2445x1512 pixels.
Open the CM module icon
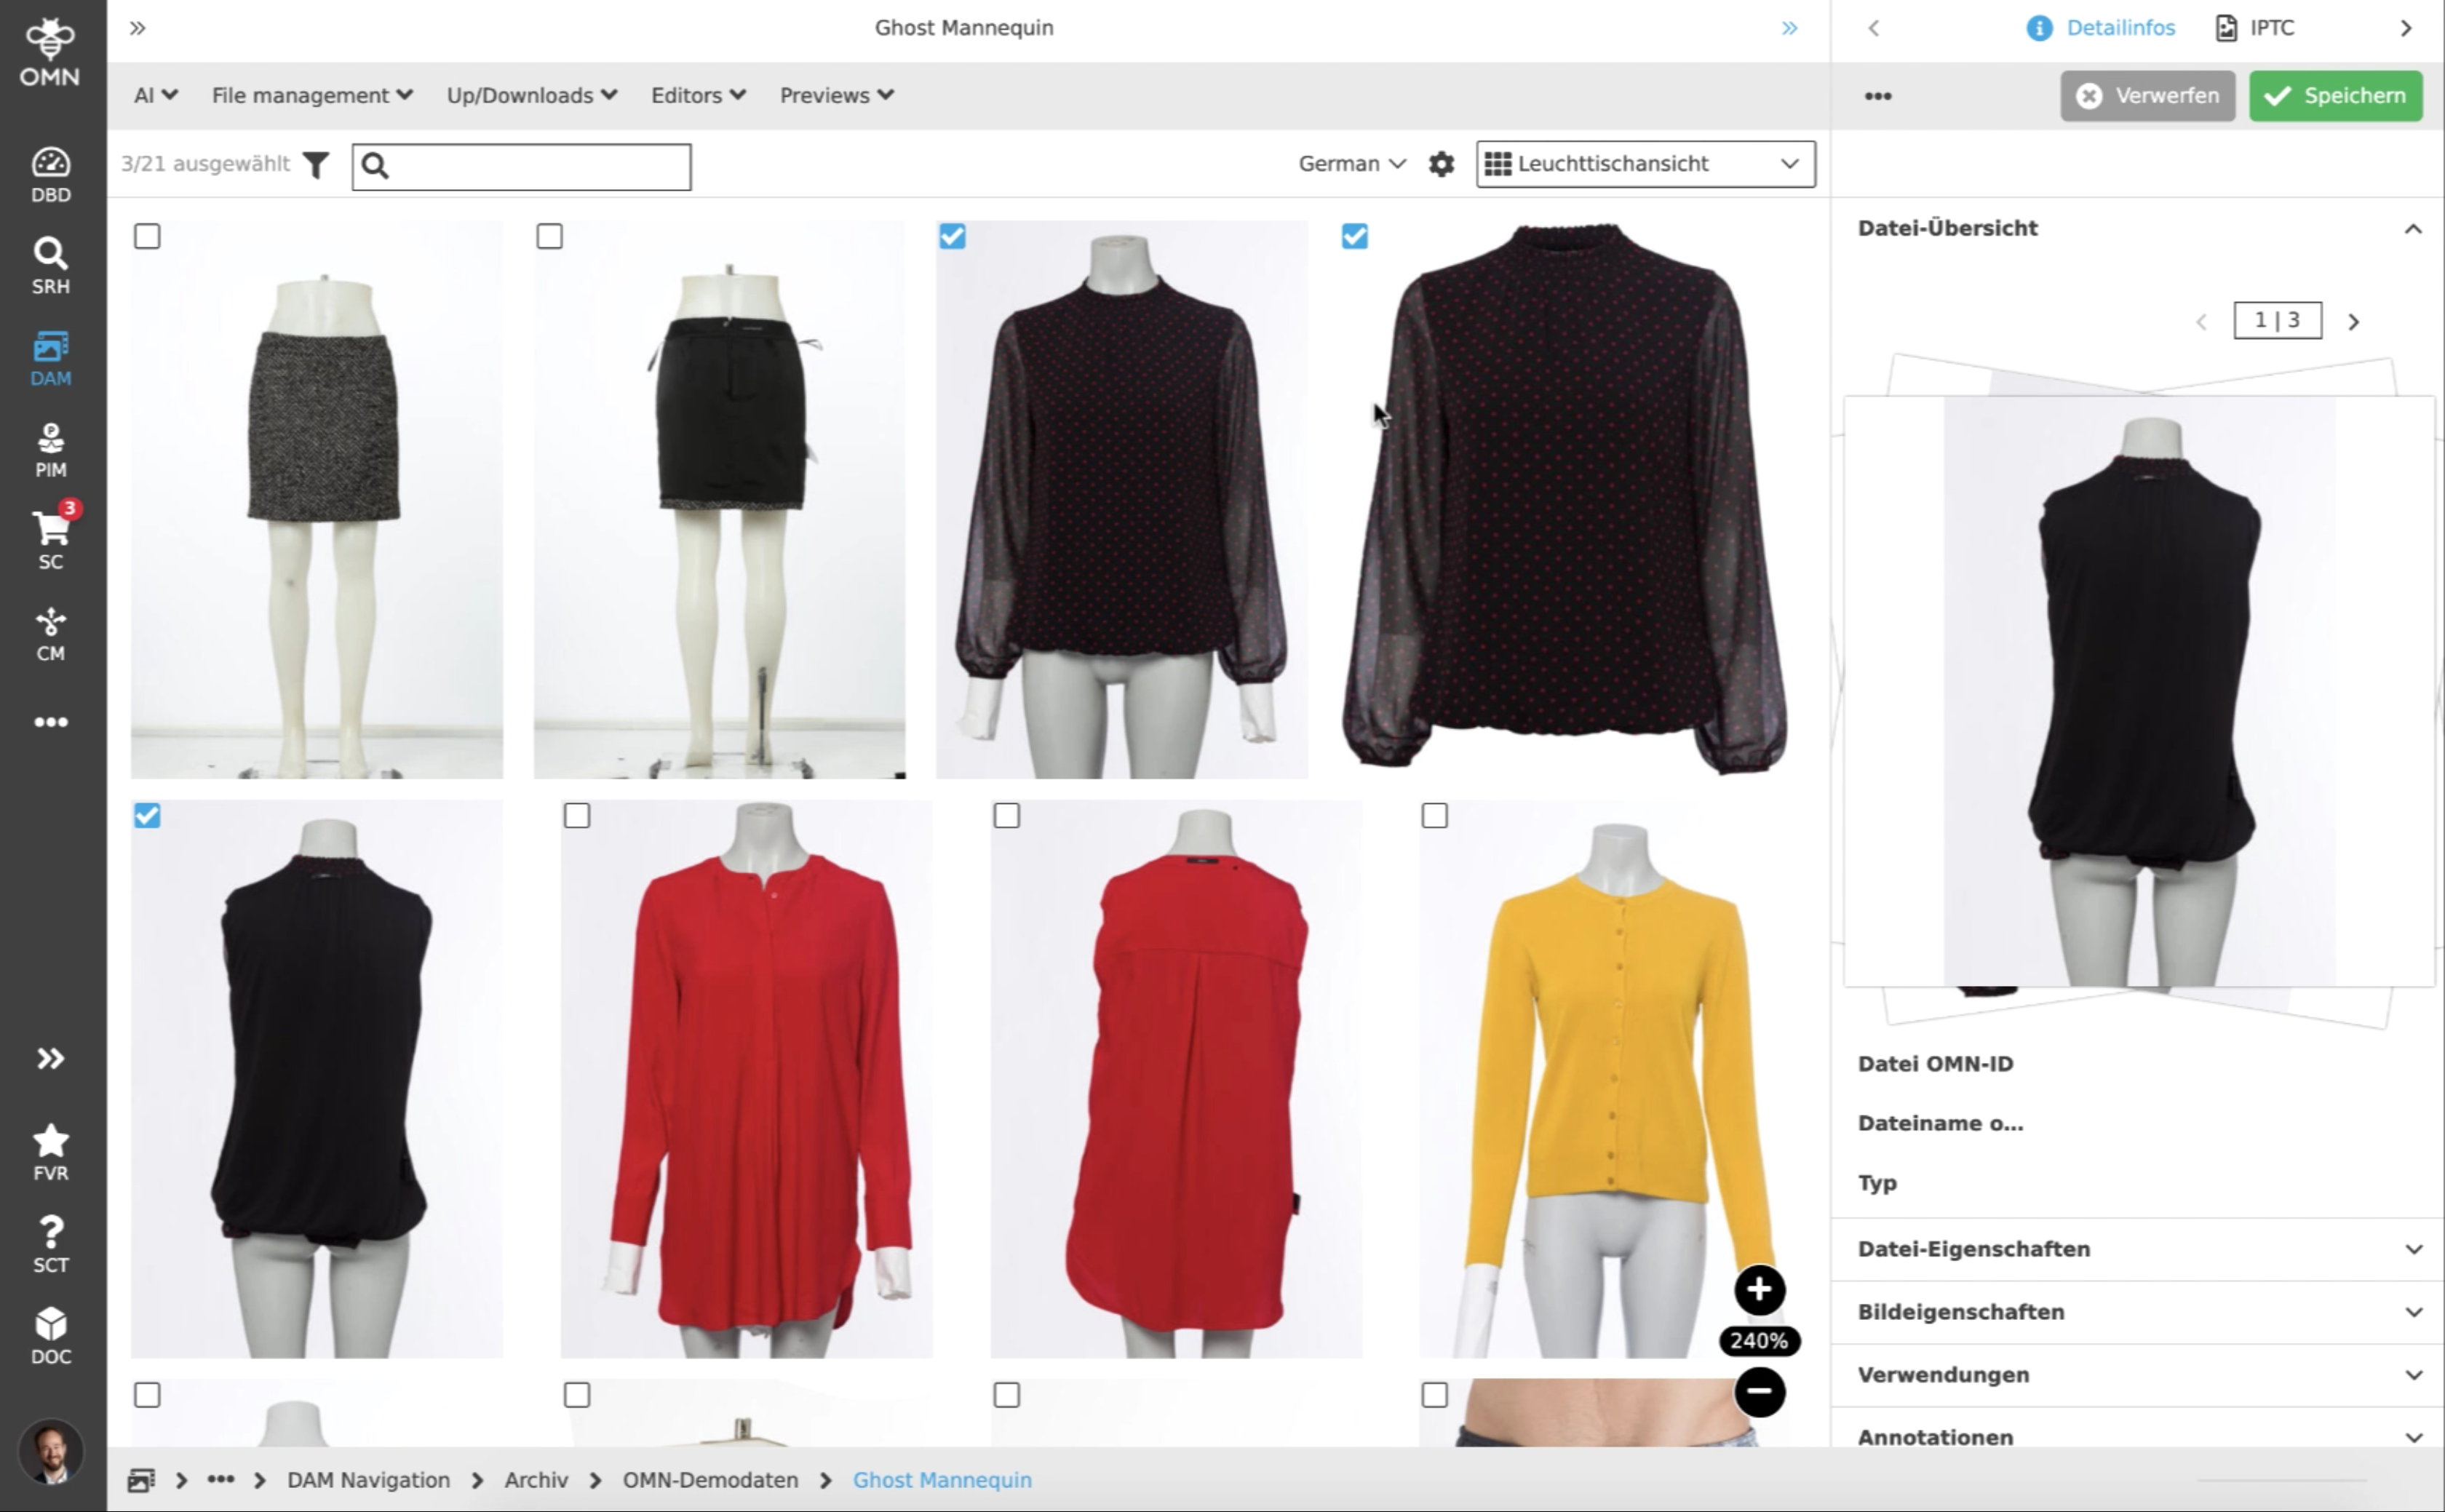click(50, 633)
